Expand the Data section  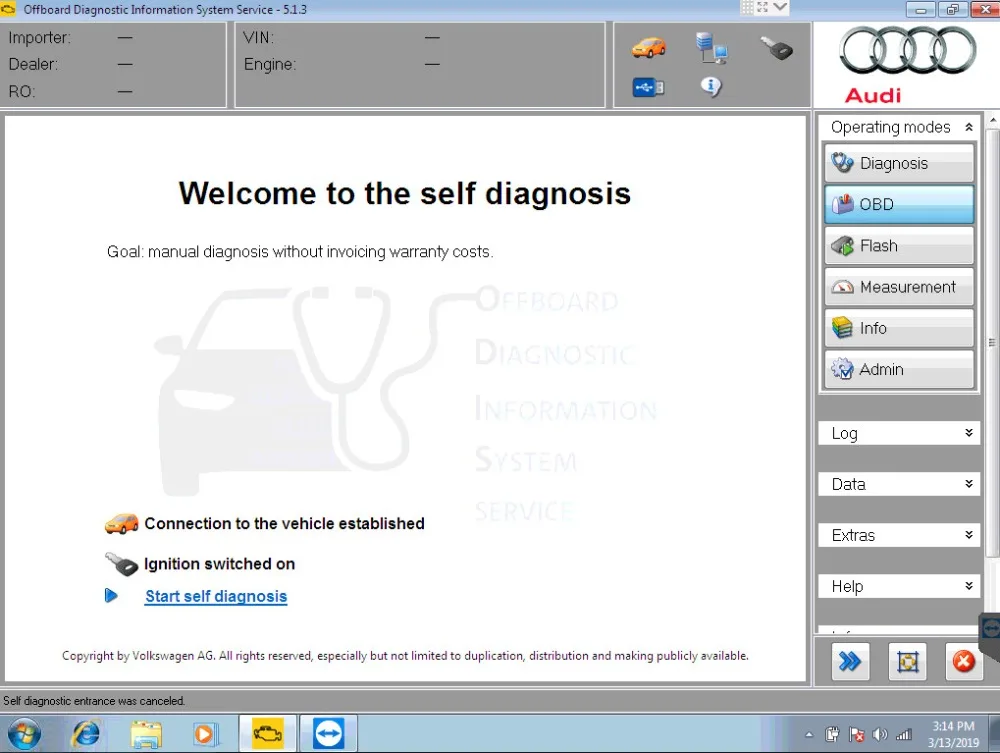[899, 484]
